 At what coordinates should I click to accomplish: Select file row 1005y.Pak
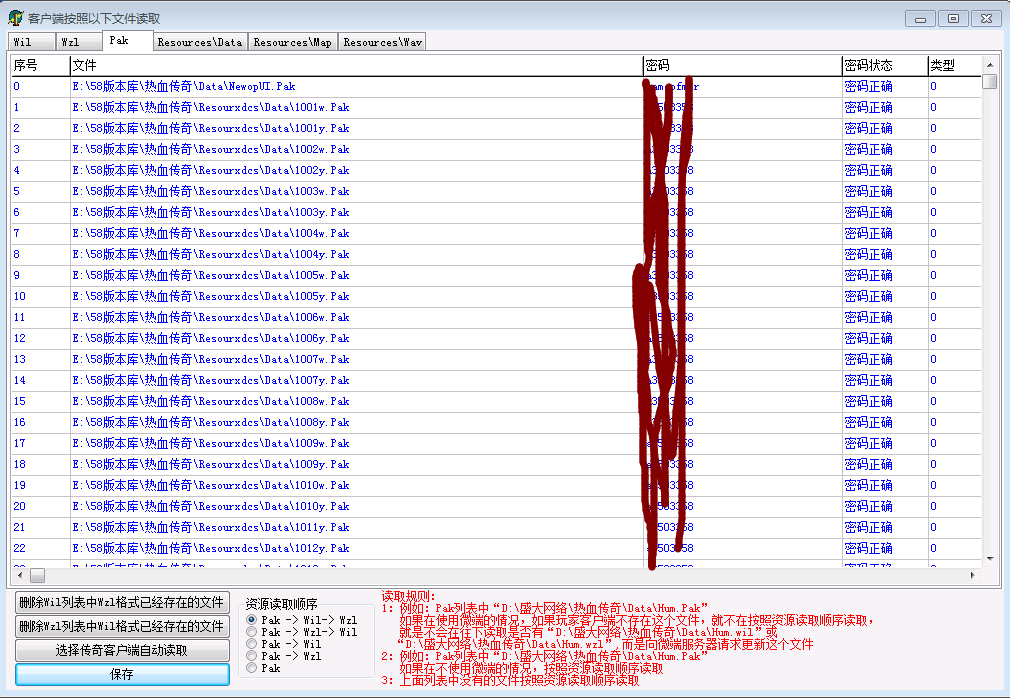pyautogui.click(x=496, y=296)
